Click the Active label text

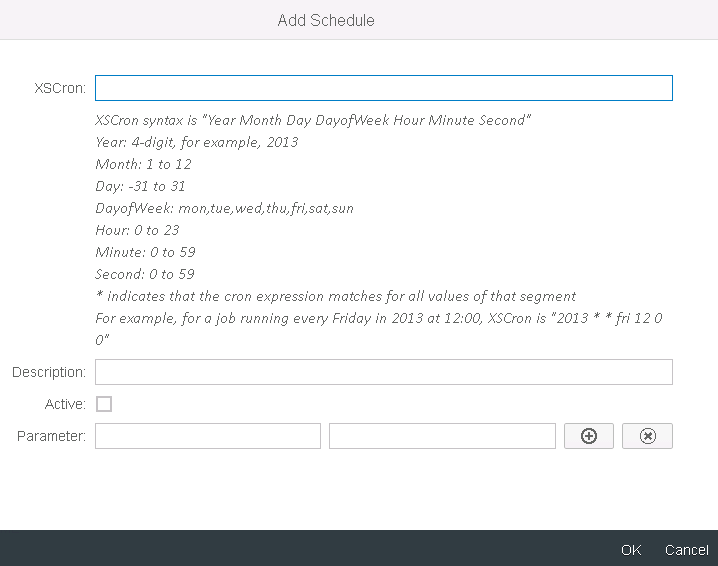pos(65,404)
